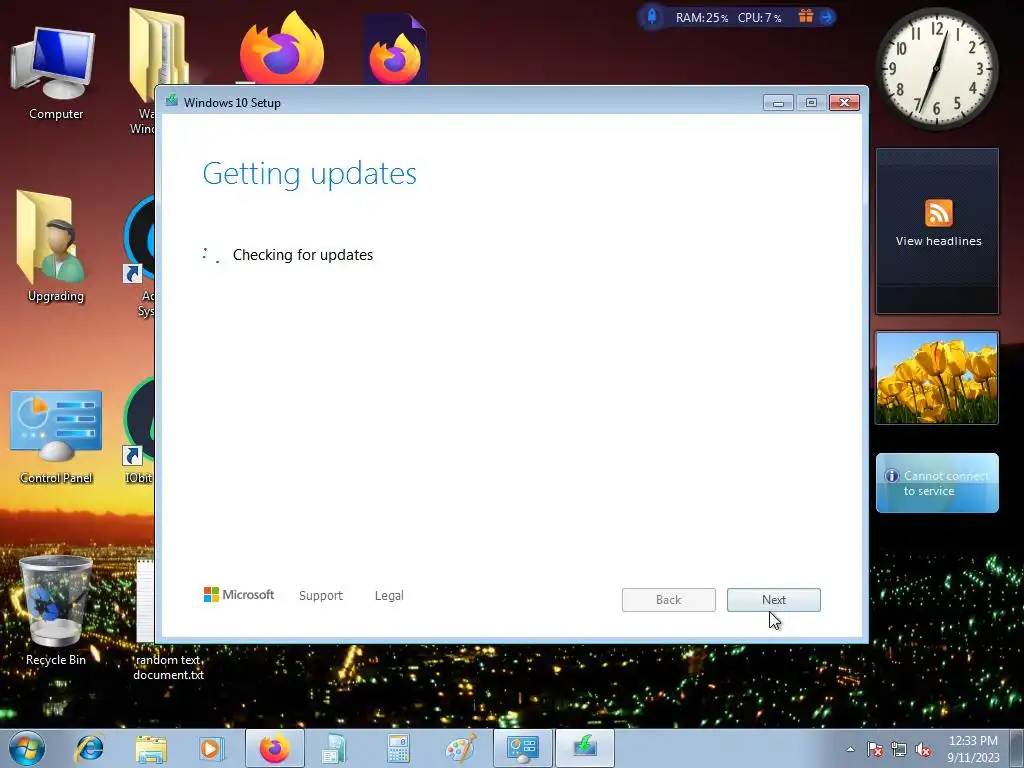
Task: Open Paint from the taskbar
Action: [461, 748]
